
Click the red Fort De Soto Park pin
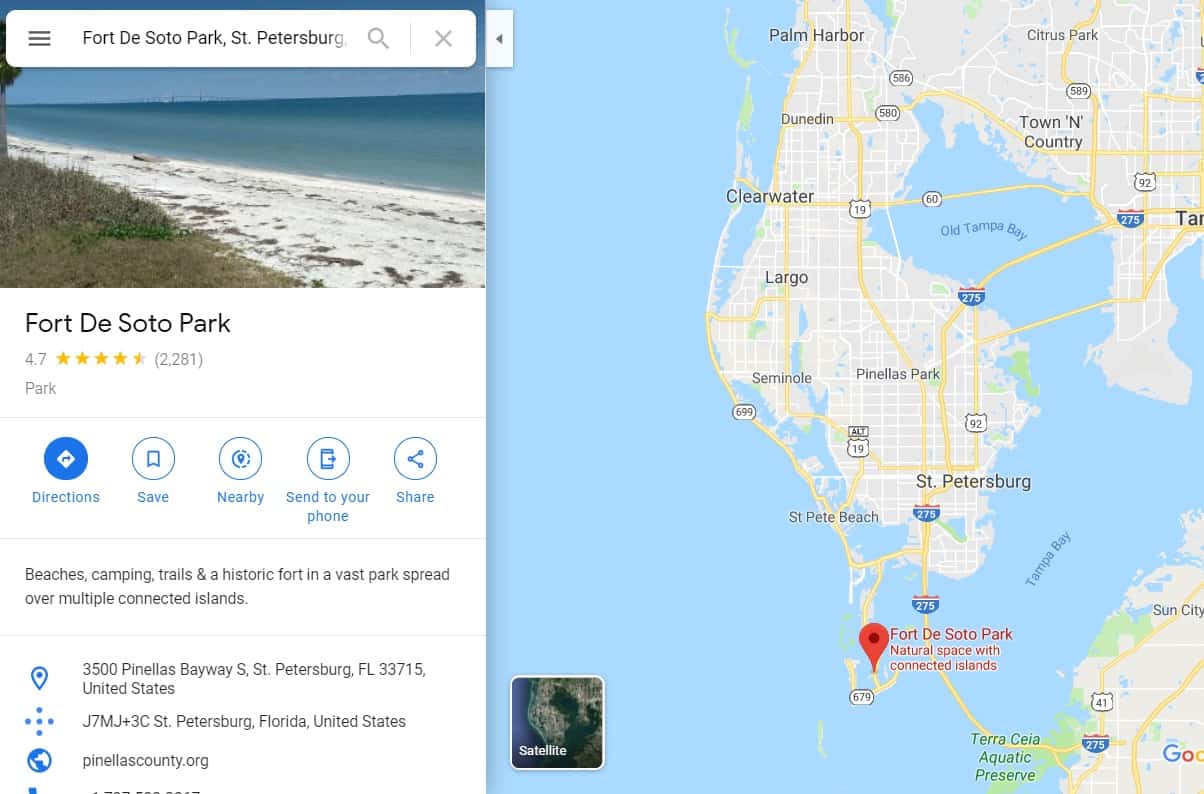(x=874, y=647)
